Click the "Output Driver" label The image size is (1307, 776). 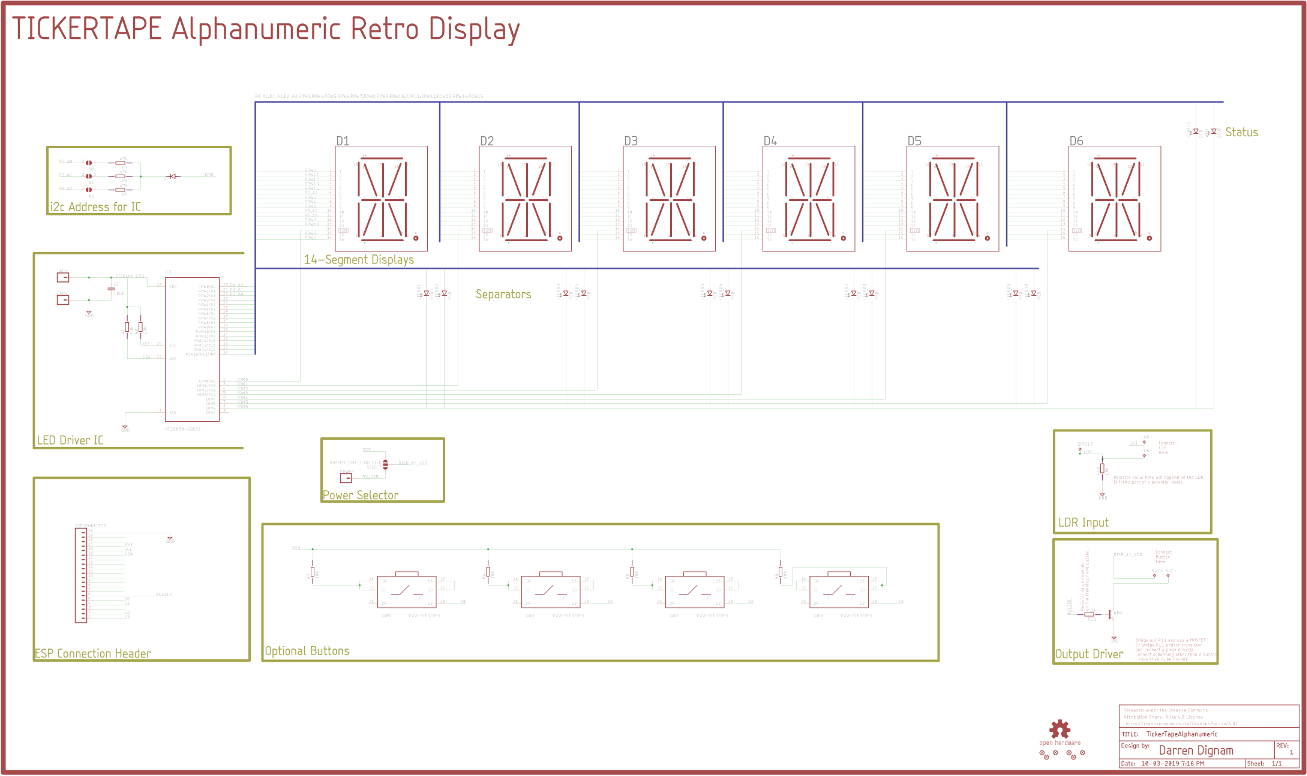pos(1089,654)
